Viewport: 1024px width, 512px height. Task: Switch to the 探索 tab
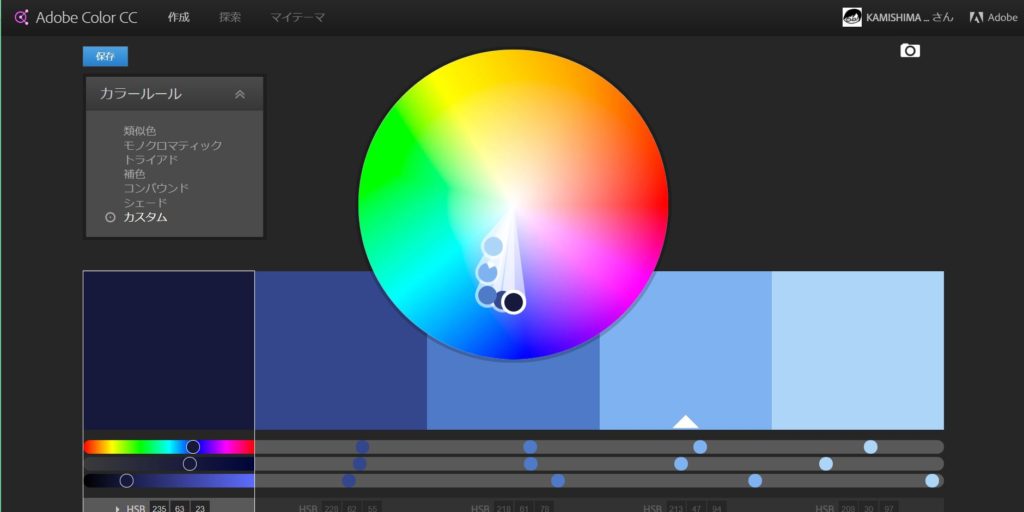click(230, 17)
